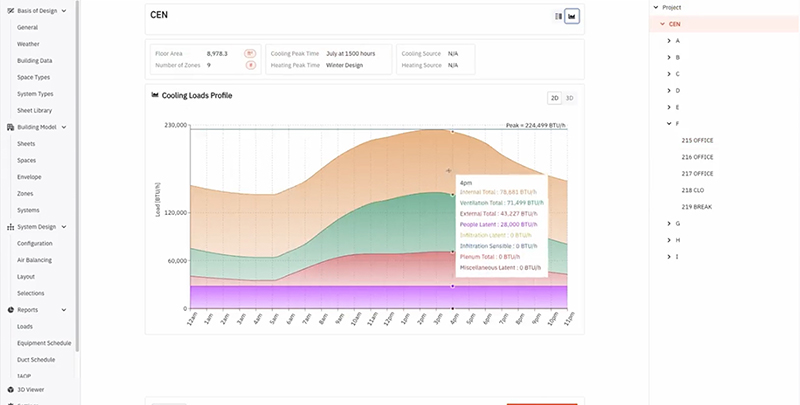Switch to table view icon beside chart icon
Screen dimensions: 800x405
(x=558, y=16)
